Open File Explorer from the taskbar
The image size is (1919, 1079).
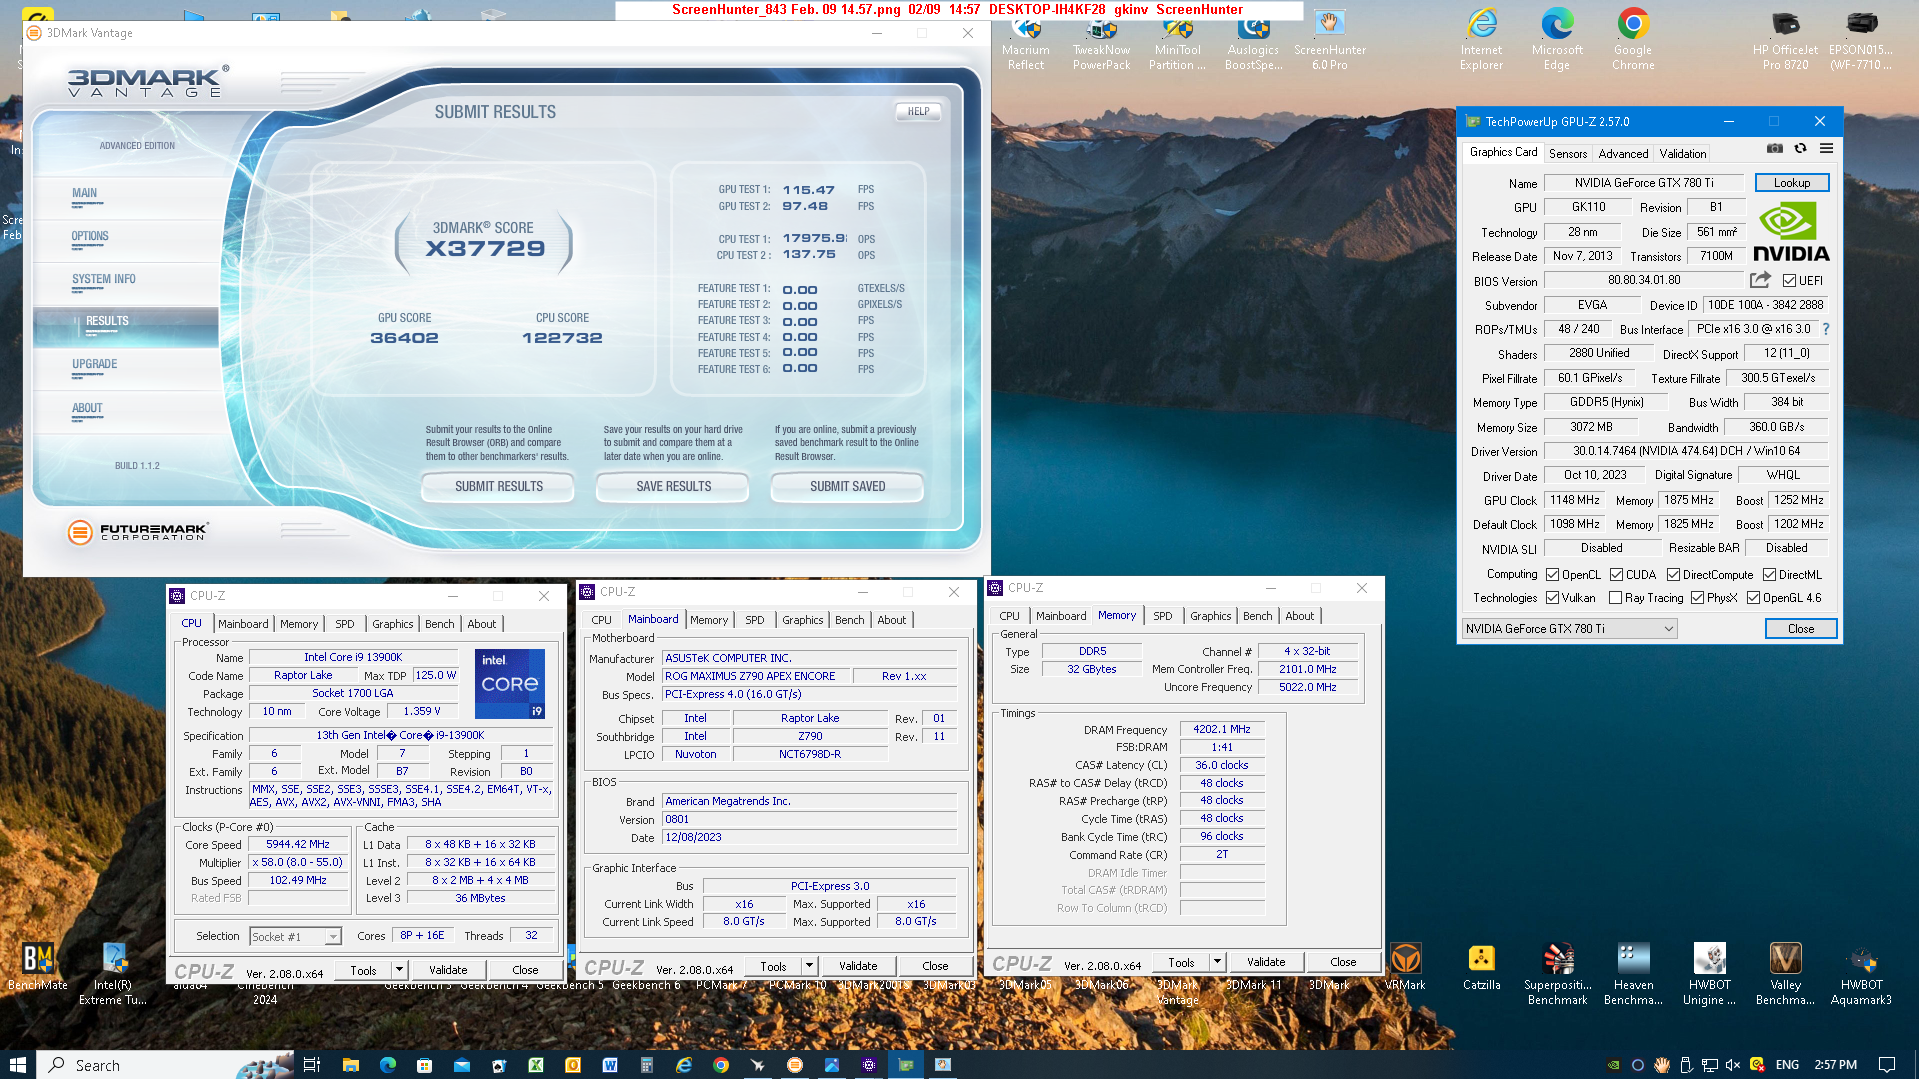(350, 1065)
